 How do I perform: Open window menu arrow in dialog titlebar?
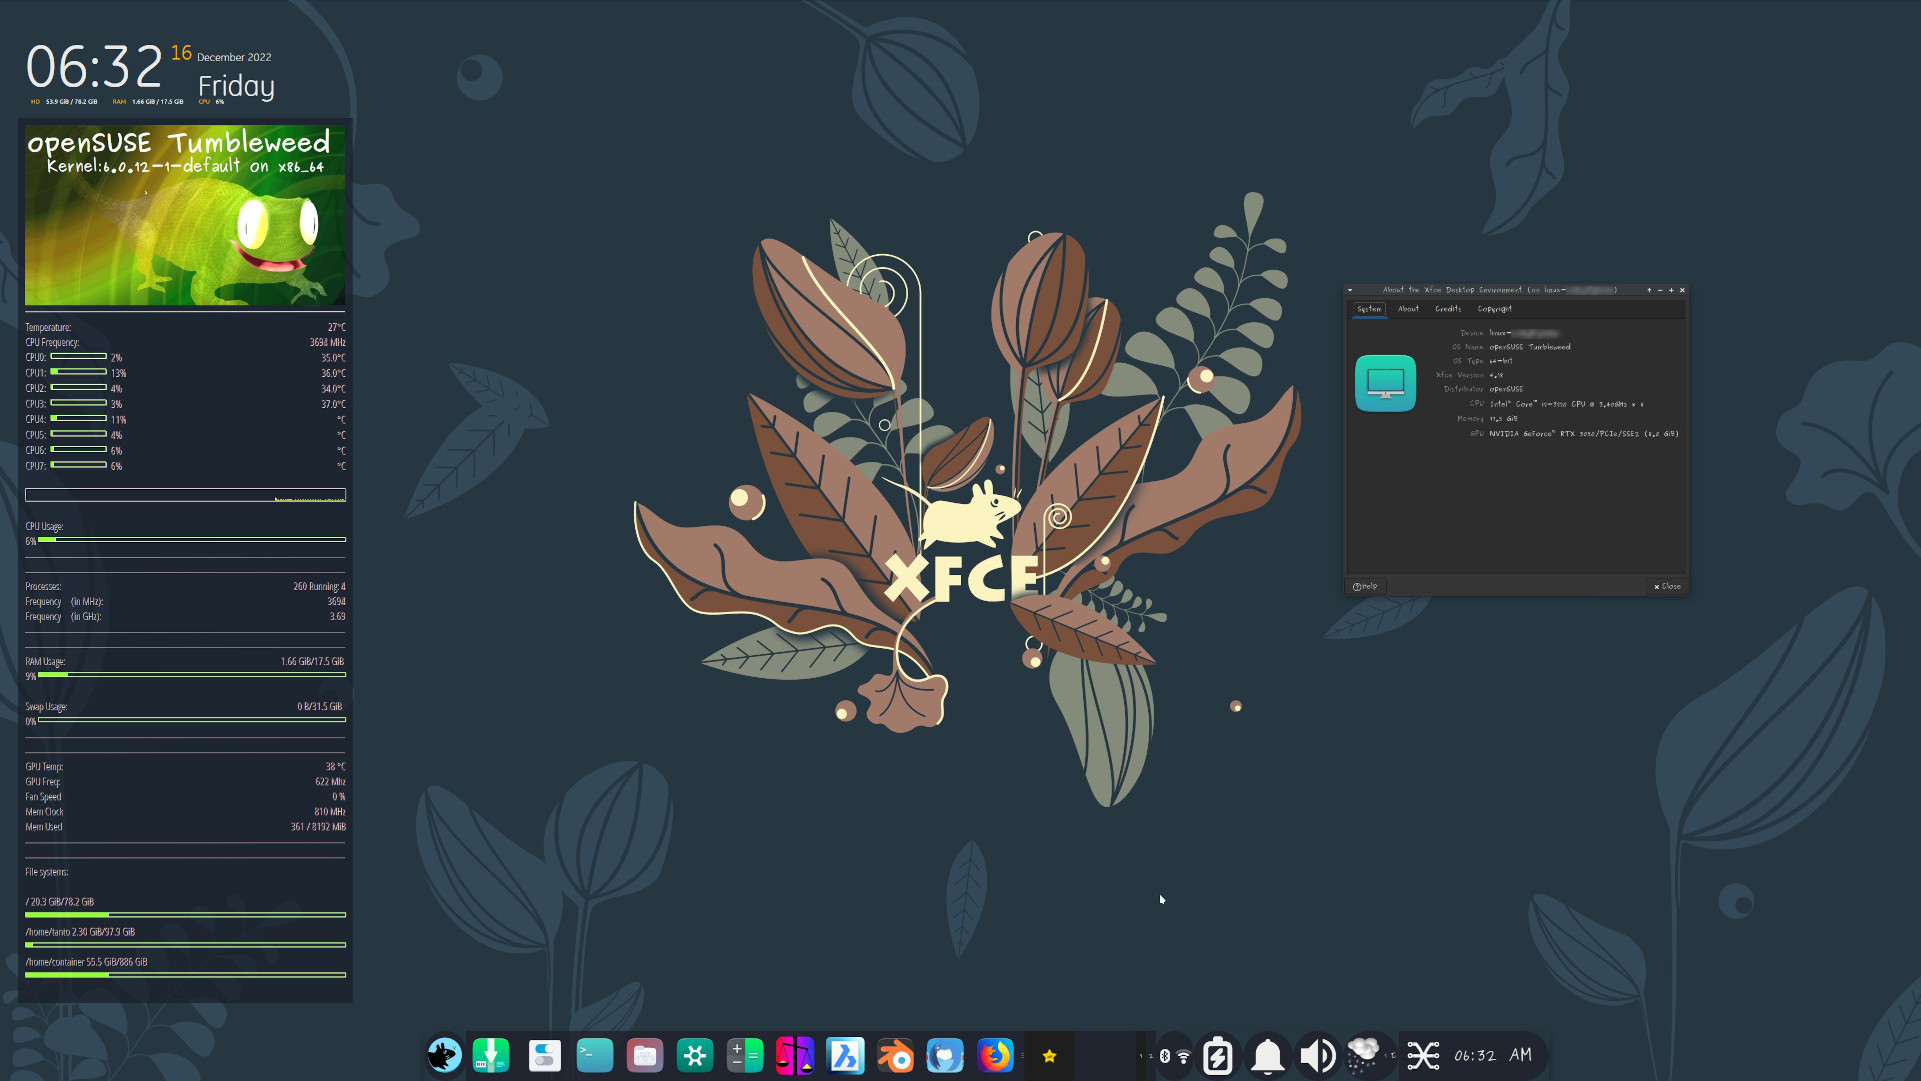tap(1350, 290)
